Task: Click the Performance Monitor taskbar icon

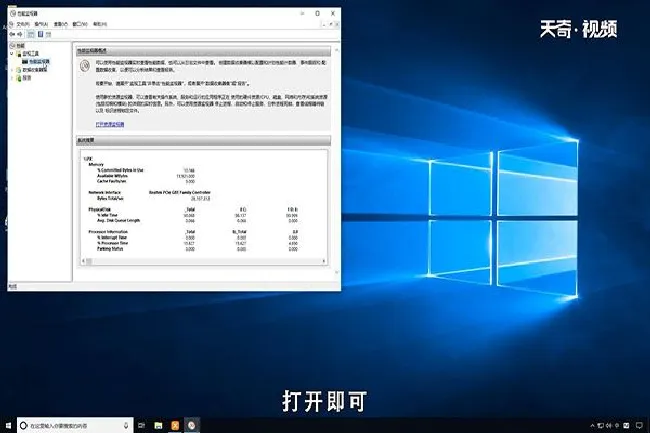Action: pos(192,425)
